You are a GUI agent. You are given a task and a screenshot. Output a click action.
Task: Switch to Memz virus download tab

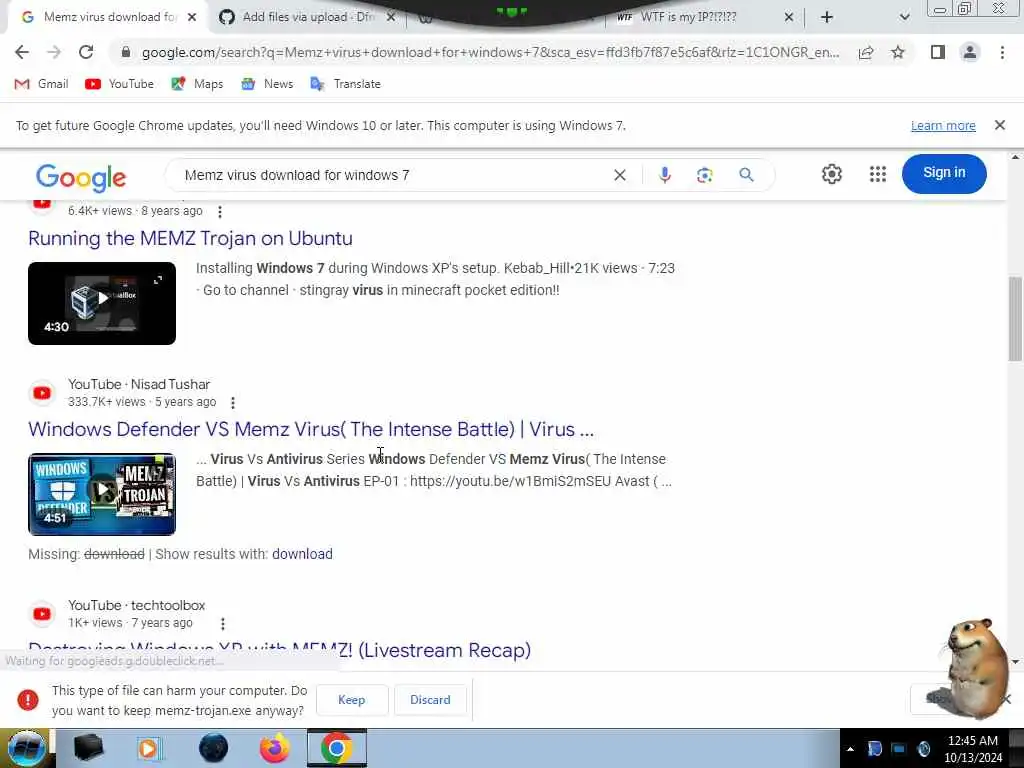(x=108, y=17)
